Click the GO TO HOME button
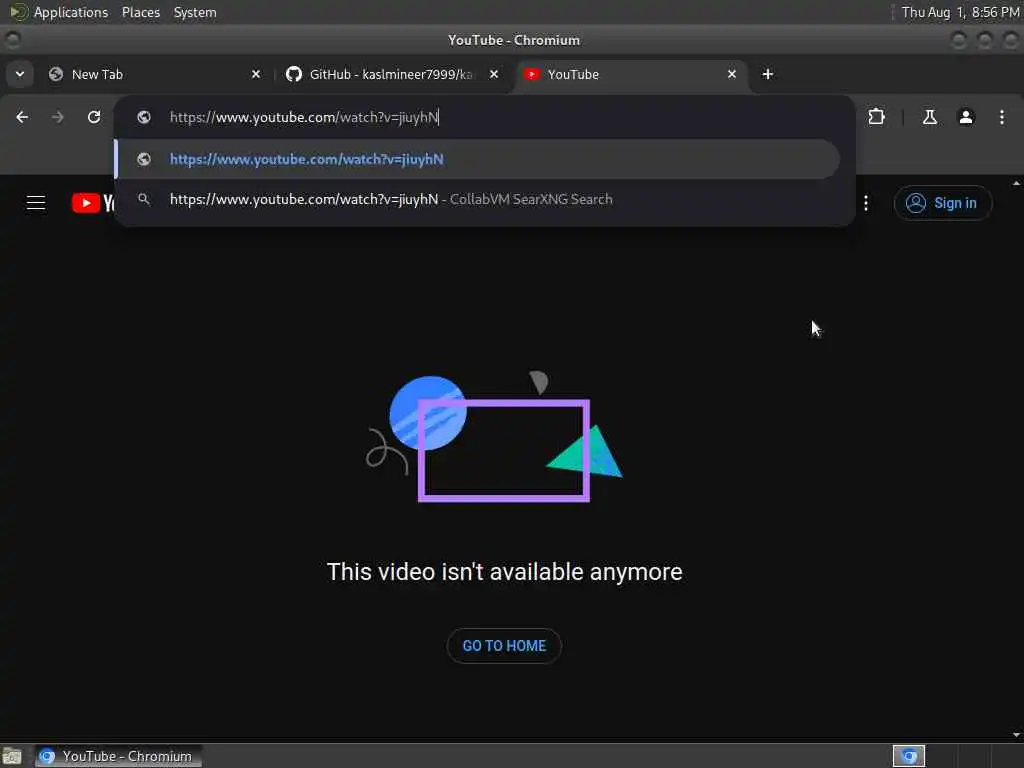1024x768 pixels. (x=504, y=646)
